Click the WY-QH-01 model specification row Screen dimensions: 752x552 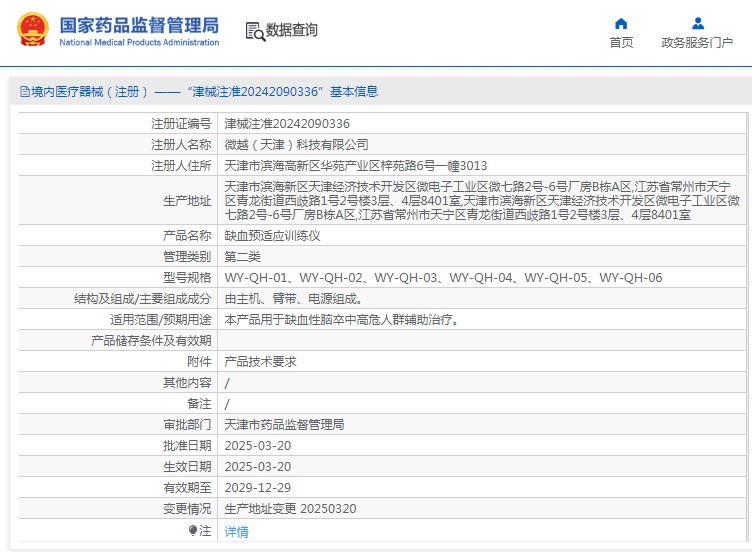coord(443,278)
